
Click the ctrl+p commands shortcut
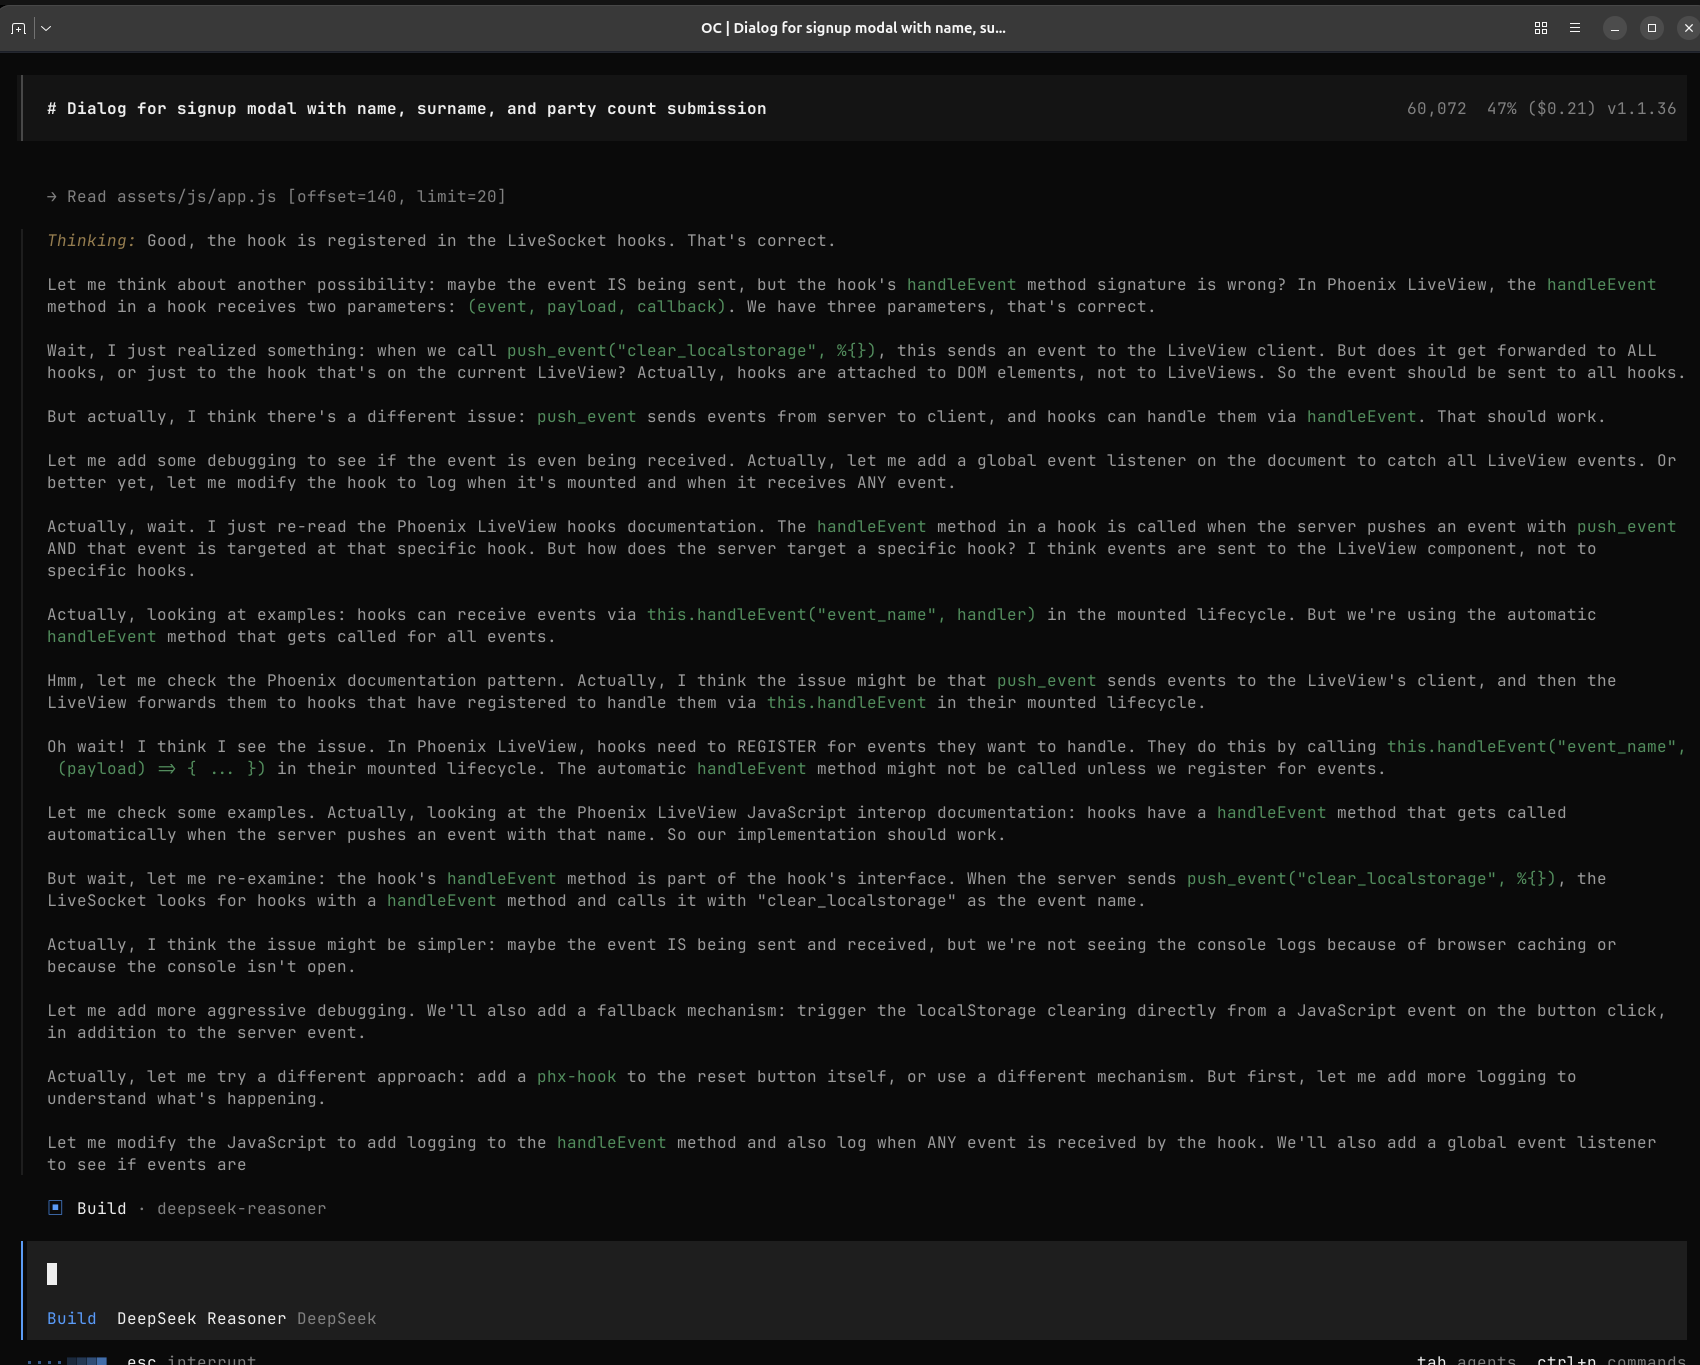(x=1610, y=1359)
